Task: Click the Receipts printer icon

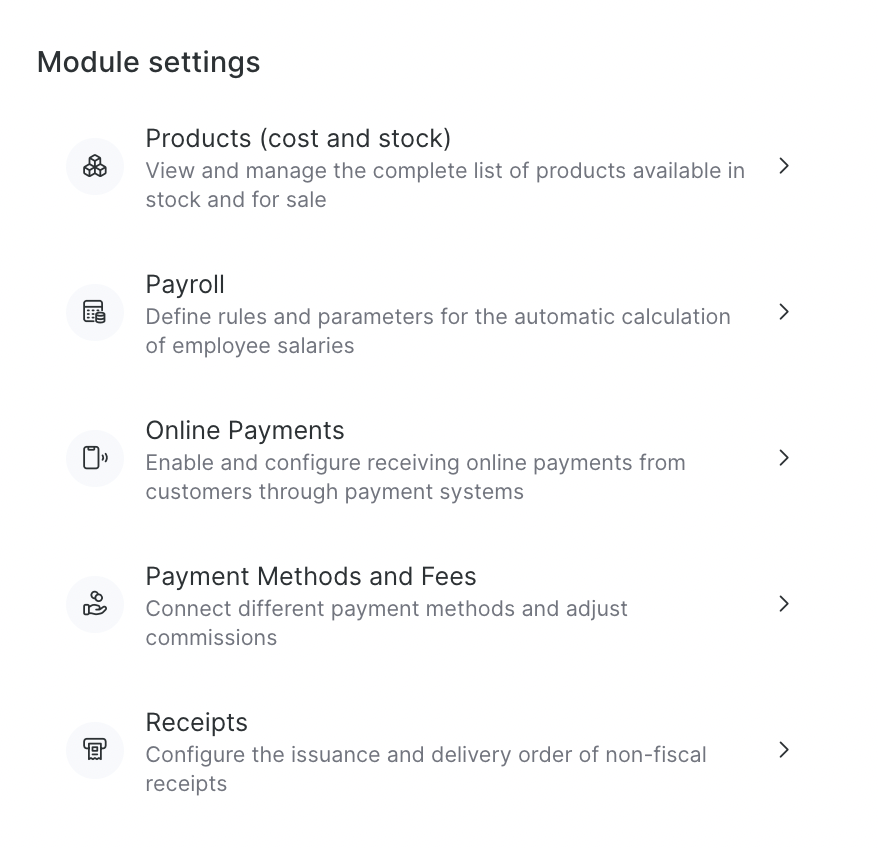Action: 95,750
